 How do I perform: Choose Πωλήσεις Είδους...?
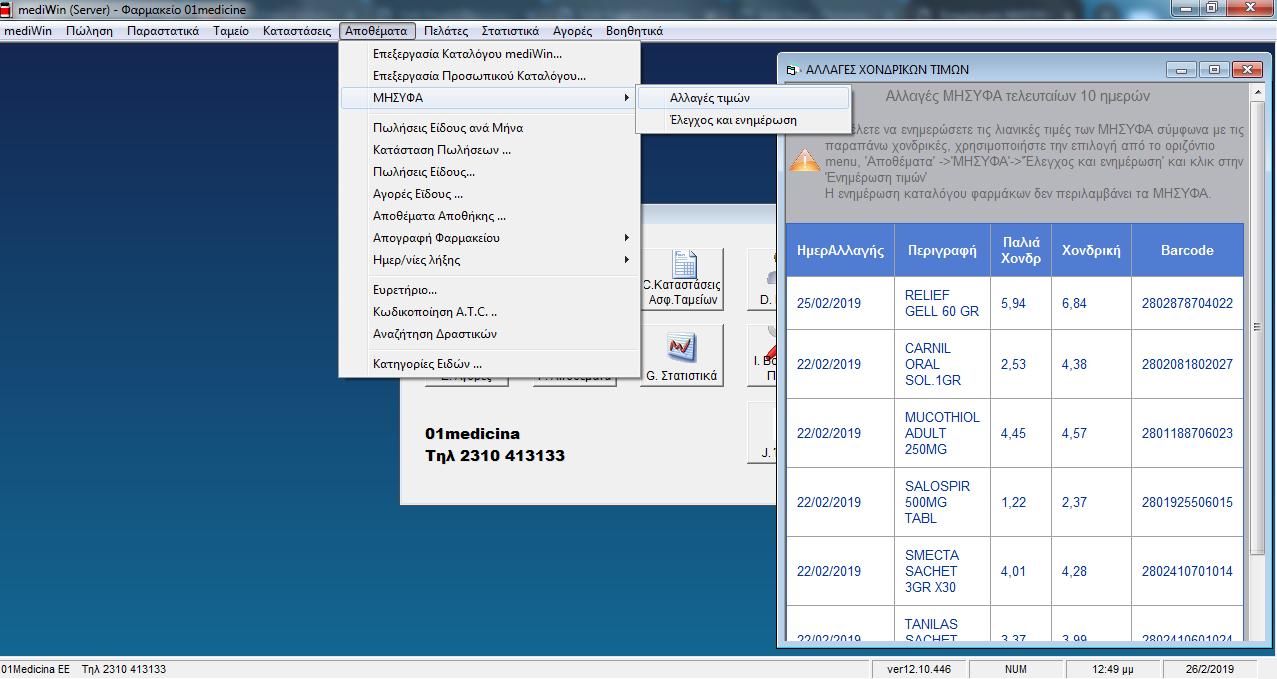click(490, 172)
